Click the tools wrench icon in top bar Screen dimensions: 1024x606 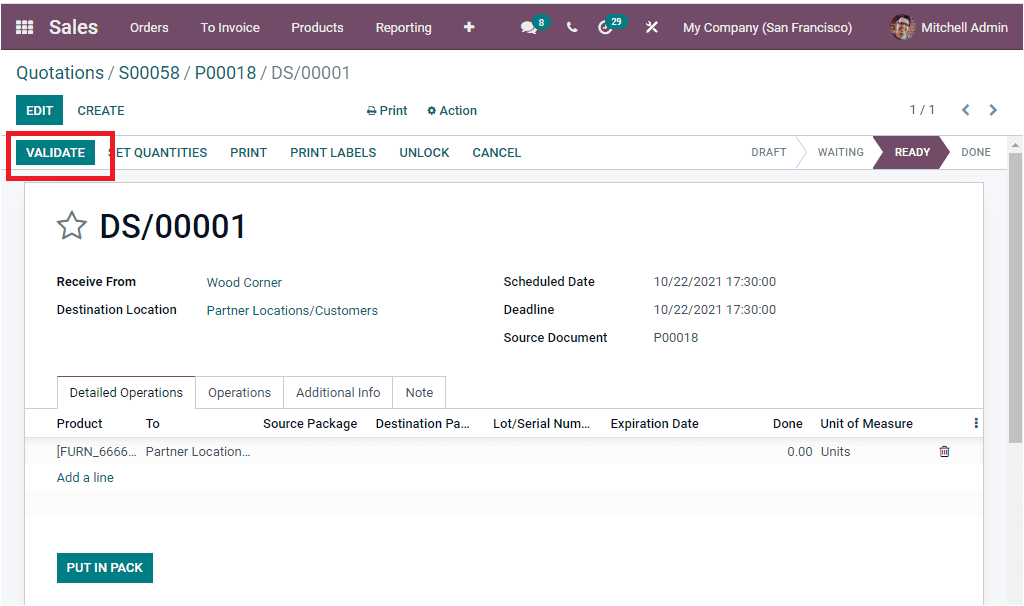(652, 27)
